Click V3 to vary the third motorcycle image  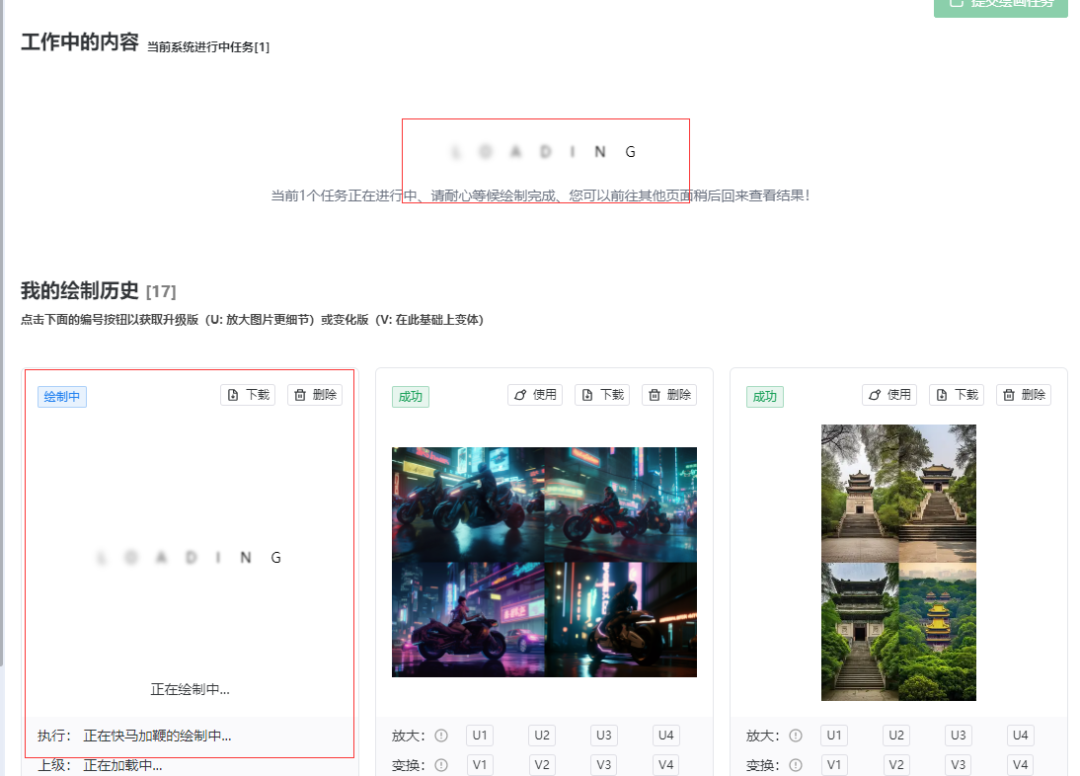603,765
